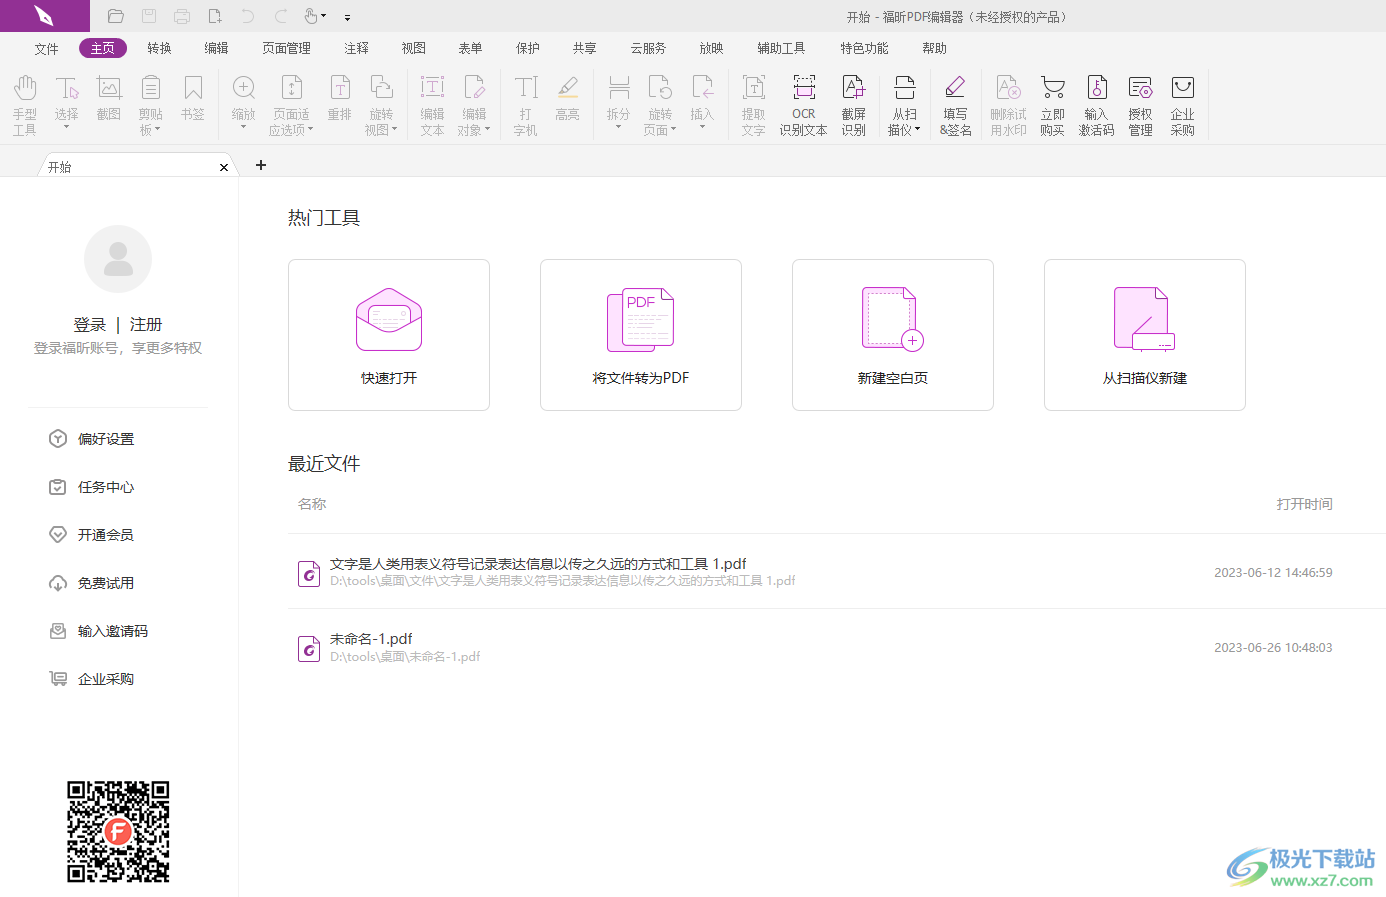Click the Open Time (打开时间) column header
Viewport: 1386px width, 897px height.
(1304, 504)
